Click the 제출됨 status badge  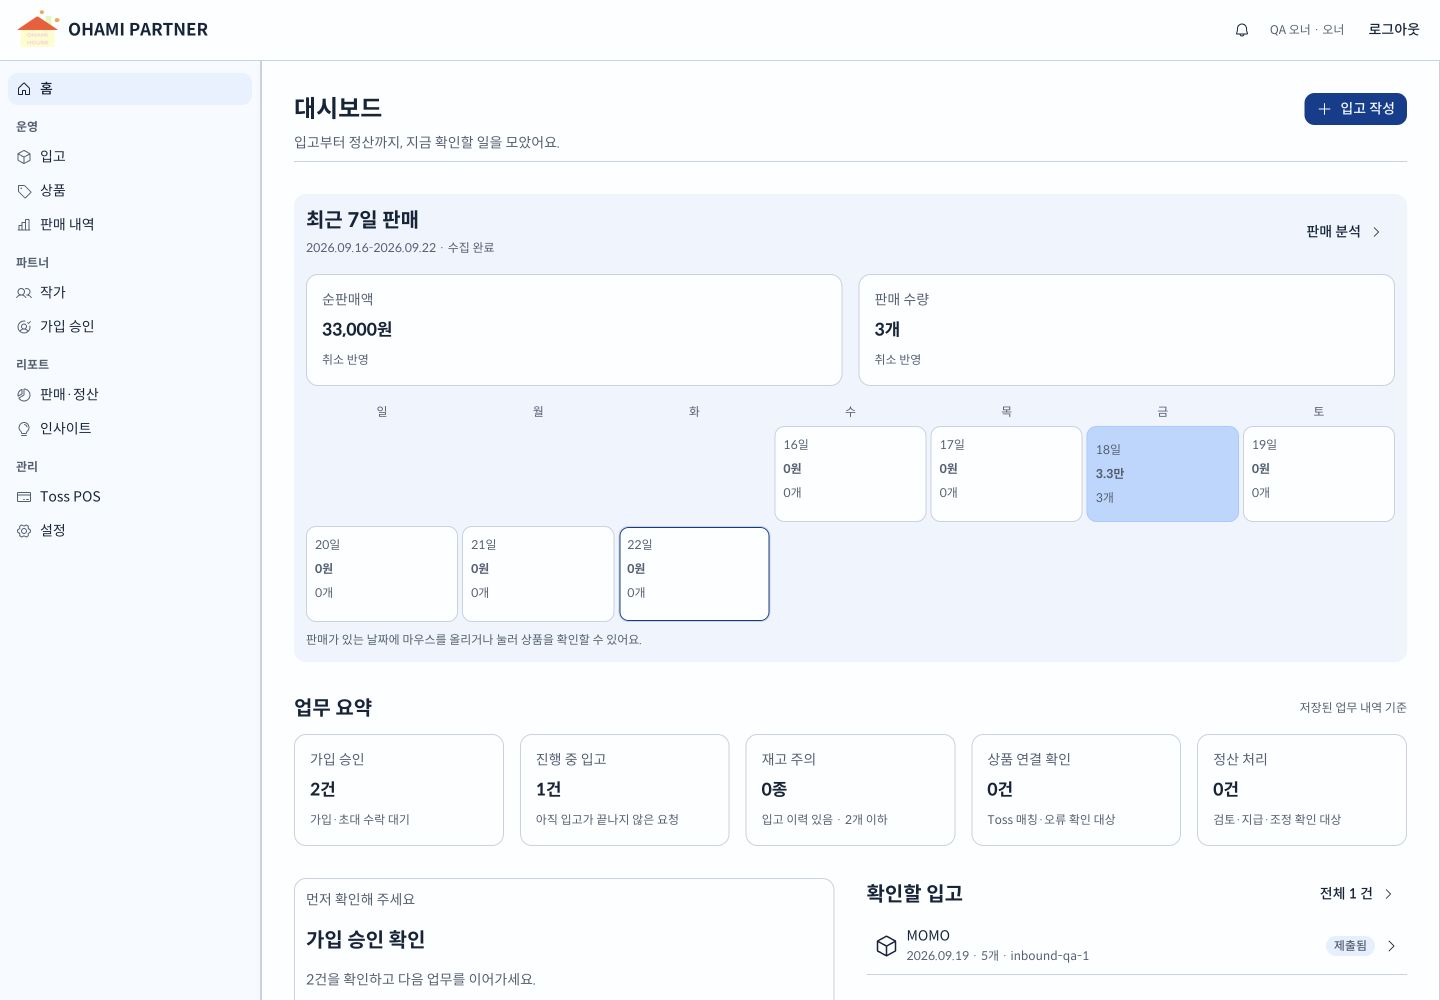[x=1350, y=946]
